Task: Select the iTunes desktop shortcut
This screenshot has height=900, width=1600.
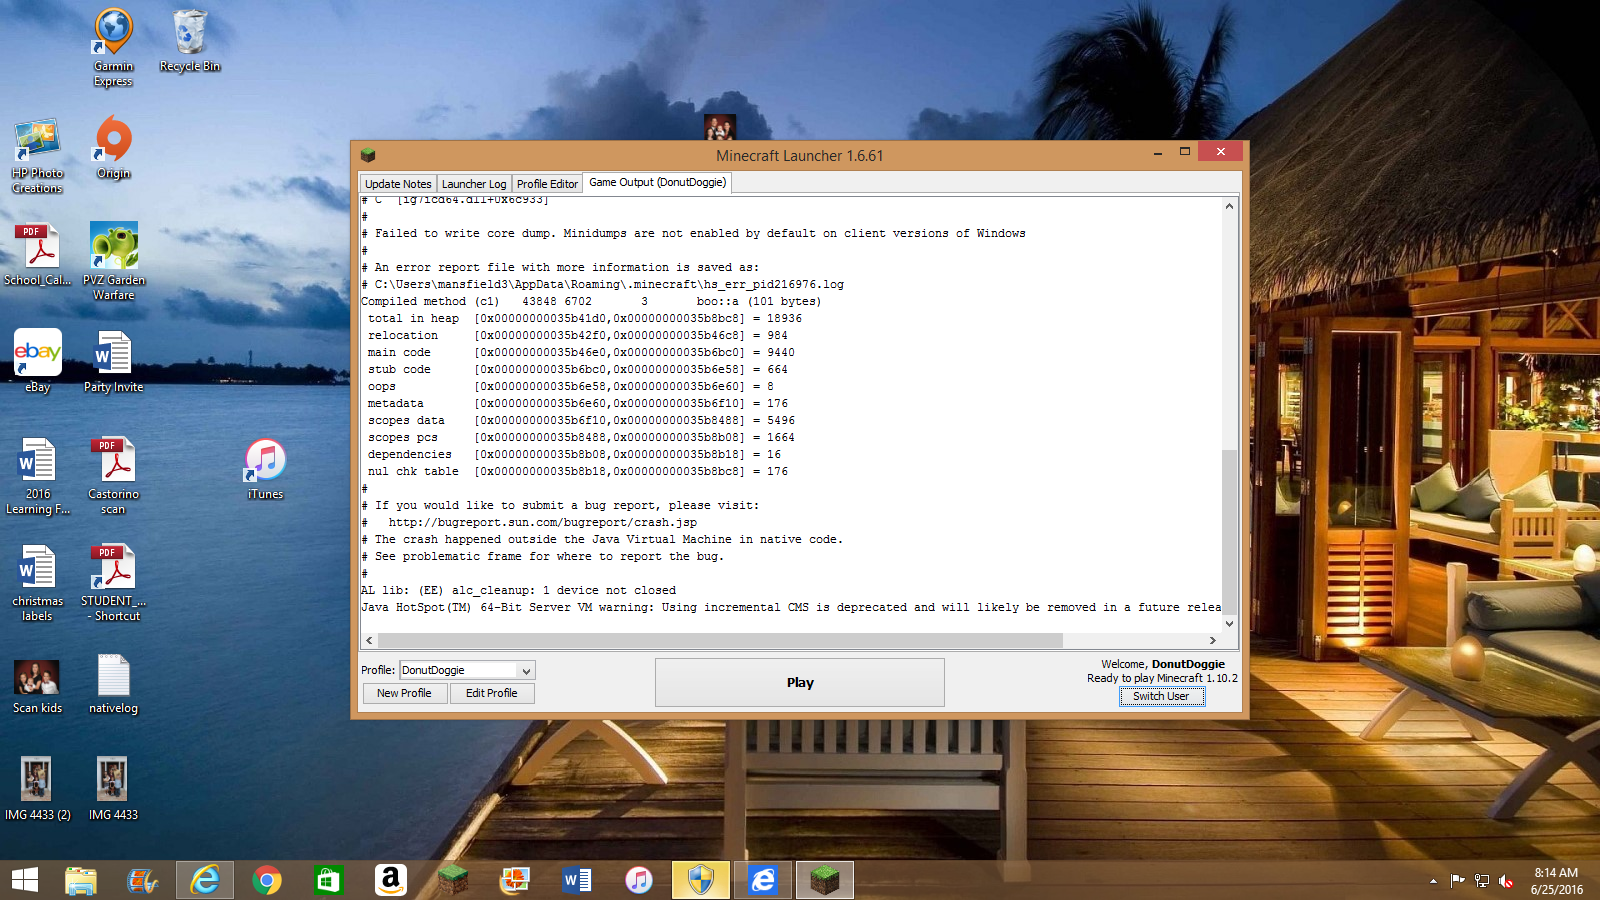Action: (x=265, y=469)
